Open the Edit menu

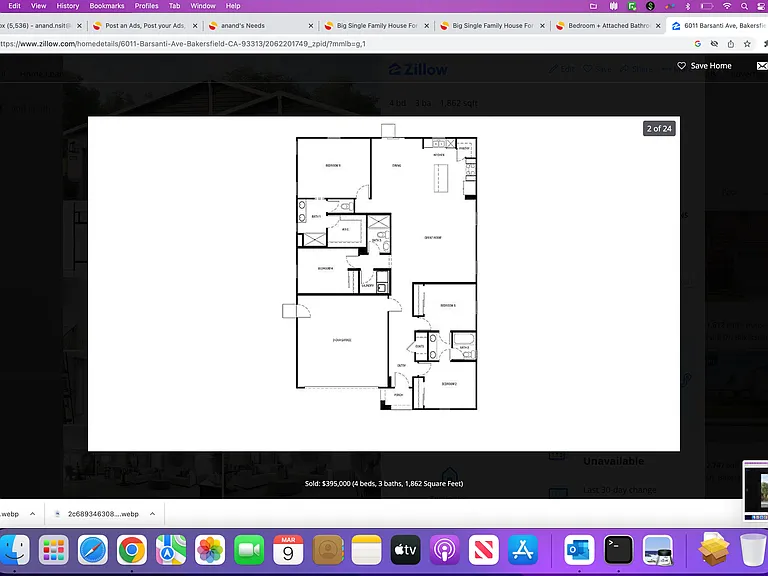click(14, 6)
